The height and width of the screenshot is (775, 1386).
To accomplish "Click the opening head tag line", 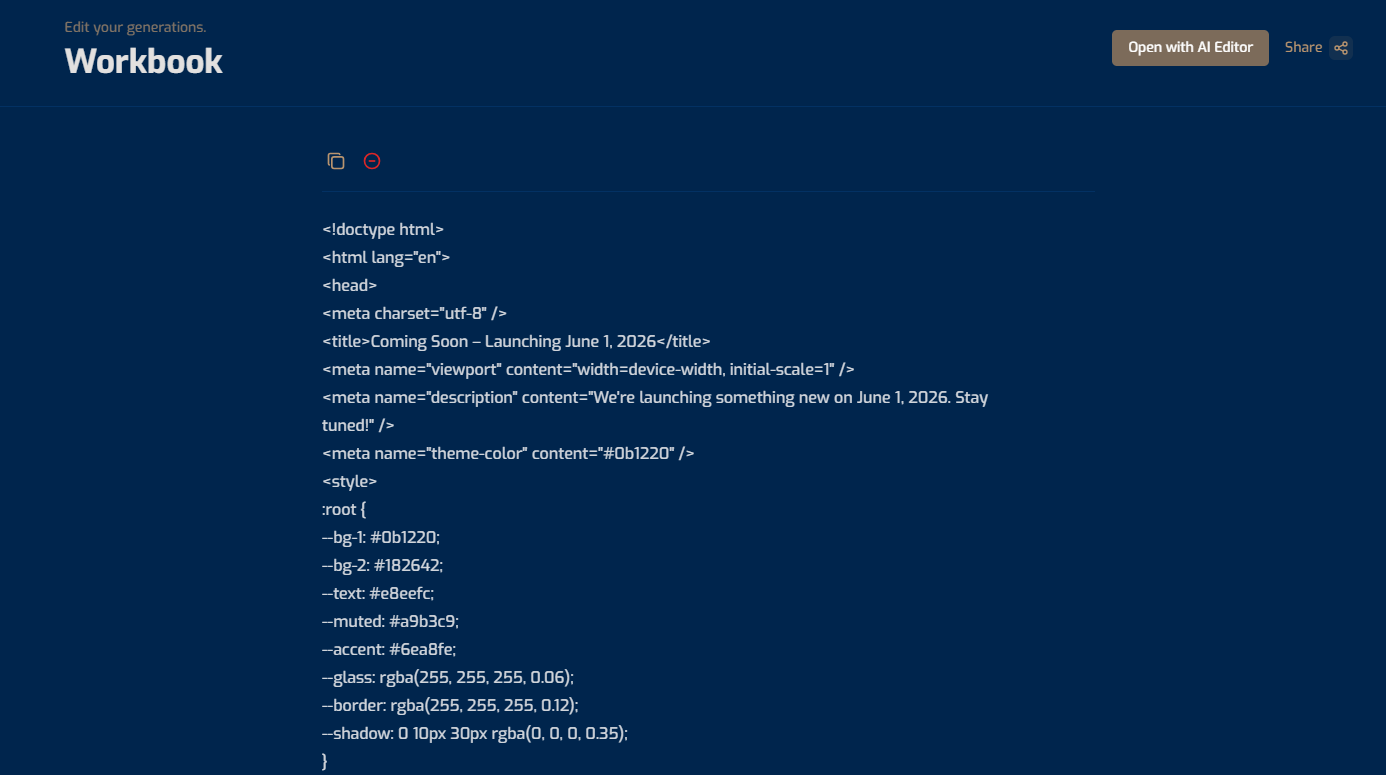I will pyautogui.click(x=349, y=285).
